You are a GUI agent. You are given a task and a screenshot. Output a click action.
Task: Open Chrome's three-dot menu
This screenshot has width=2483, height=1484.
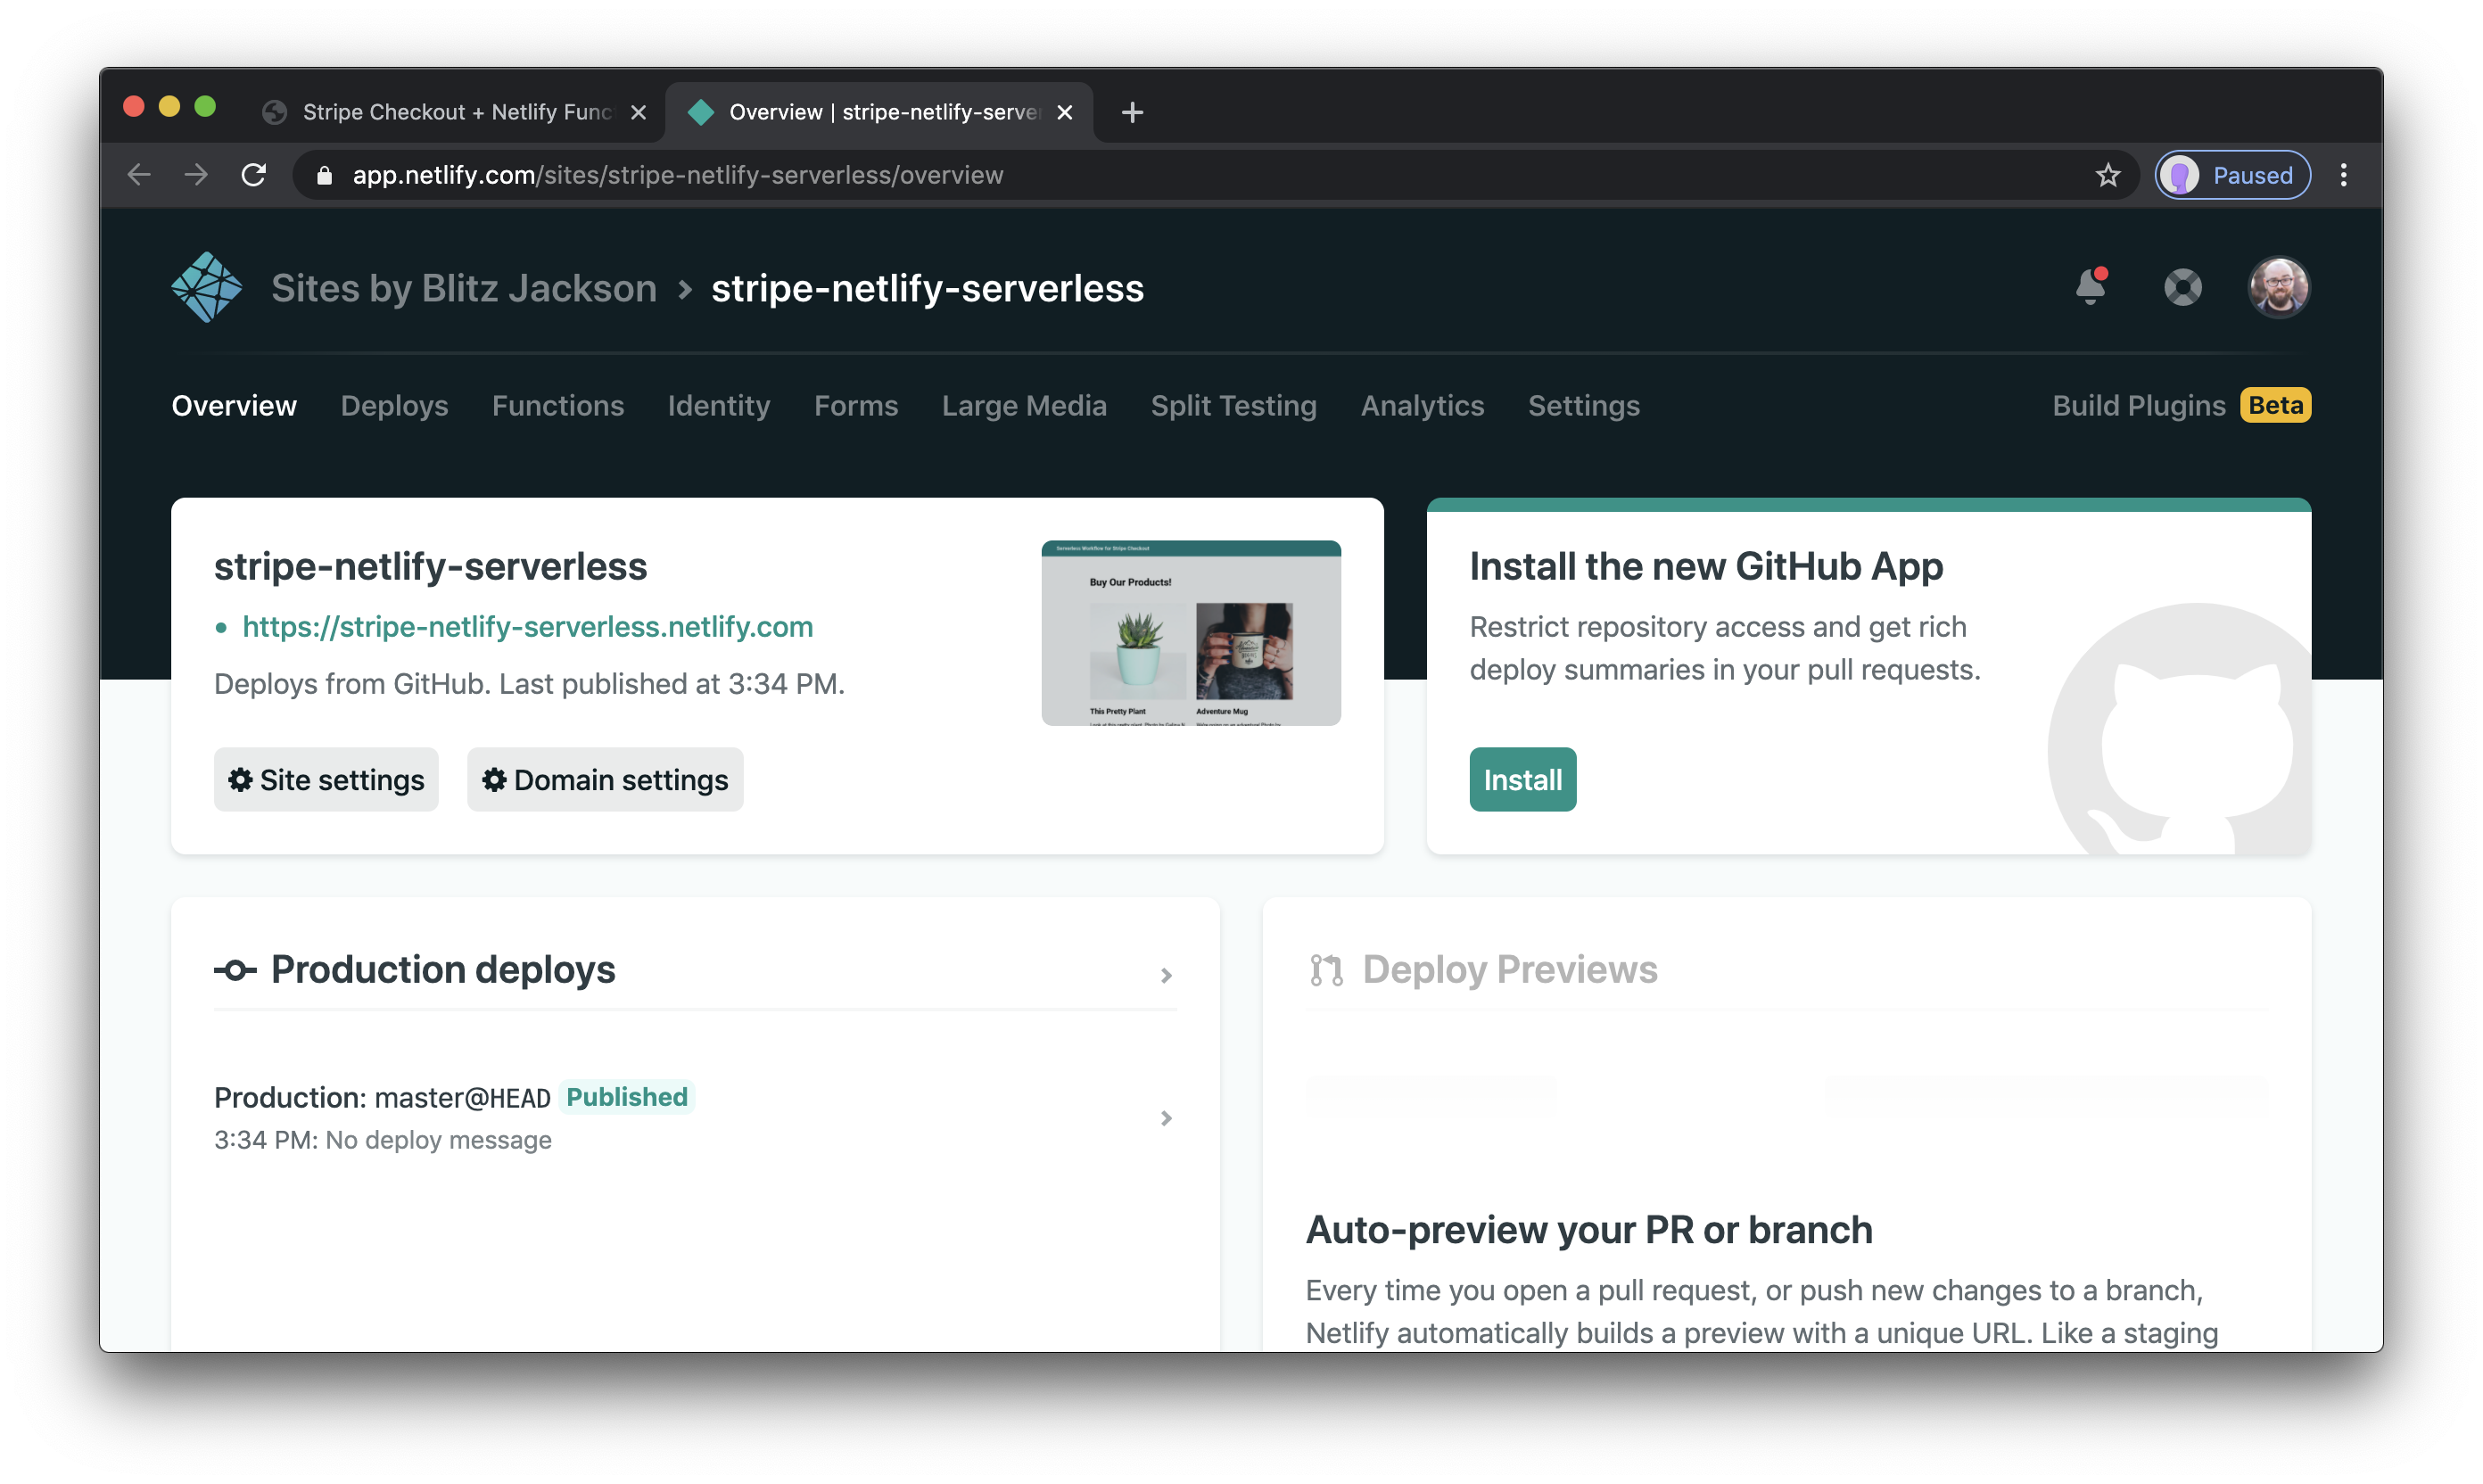coord(2345,174)
